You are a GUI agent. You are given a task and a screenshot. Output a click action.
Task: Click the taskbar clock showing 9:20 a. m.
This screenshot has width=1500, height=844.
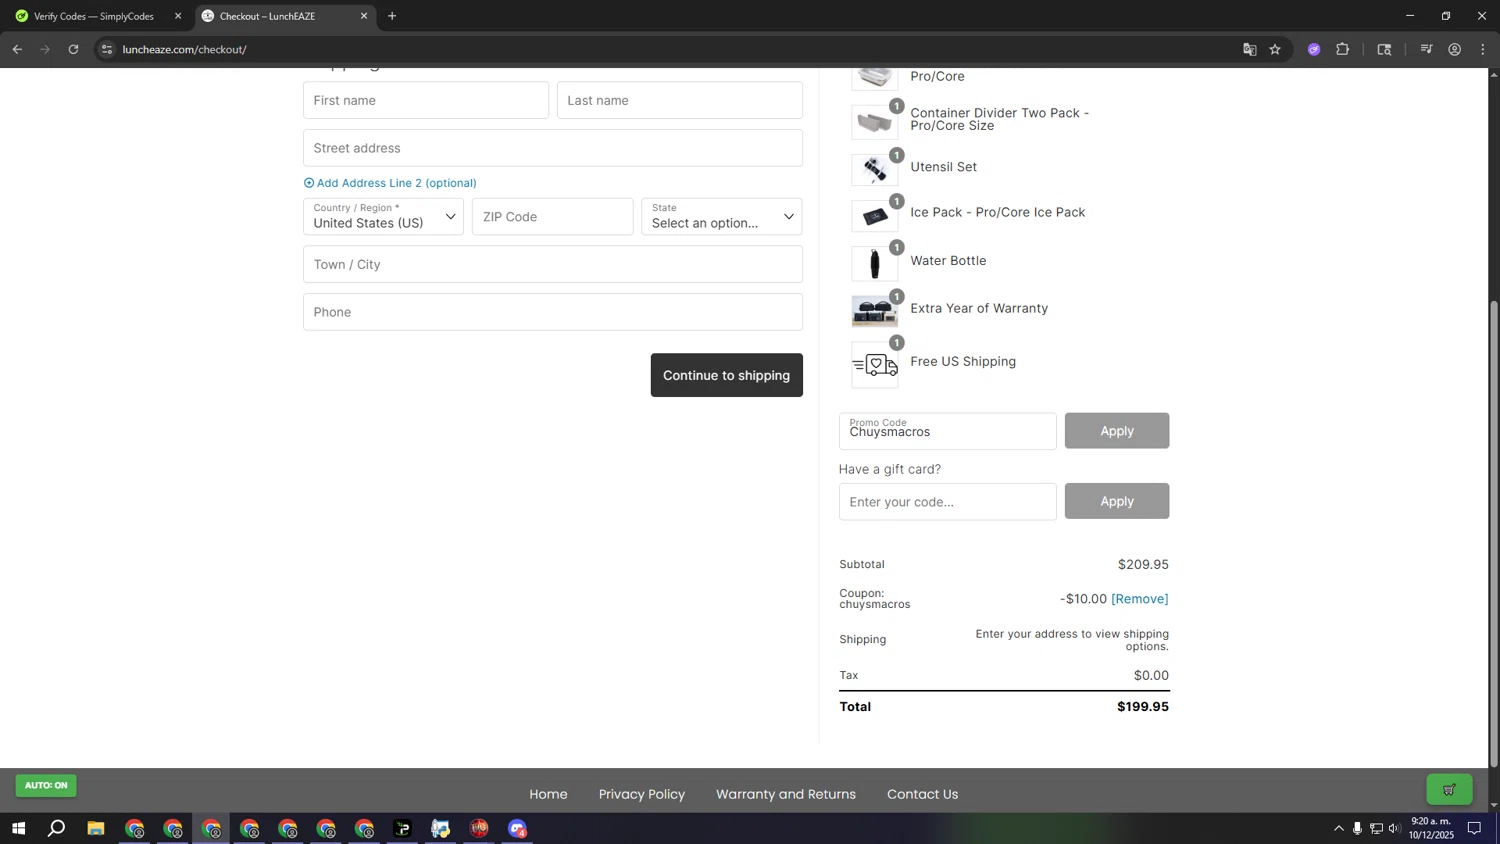pyautogui.click(x=1431, y=828)
